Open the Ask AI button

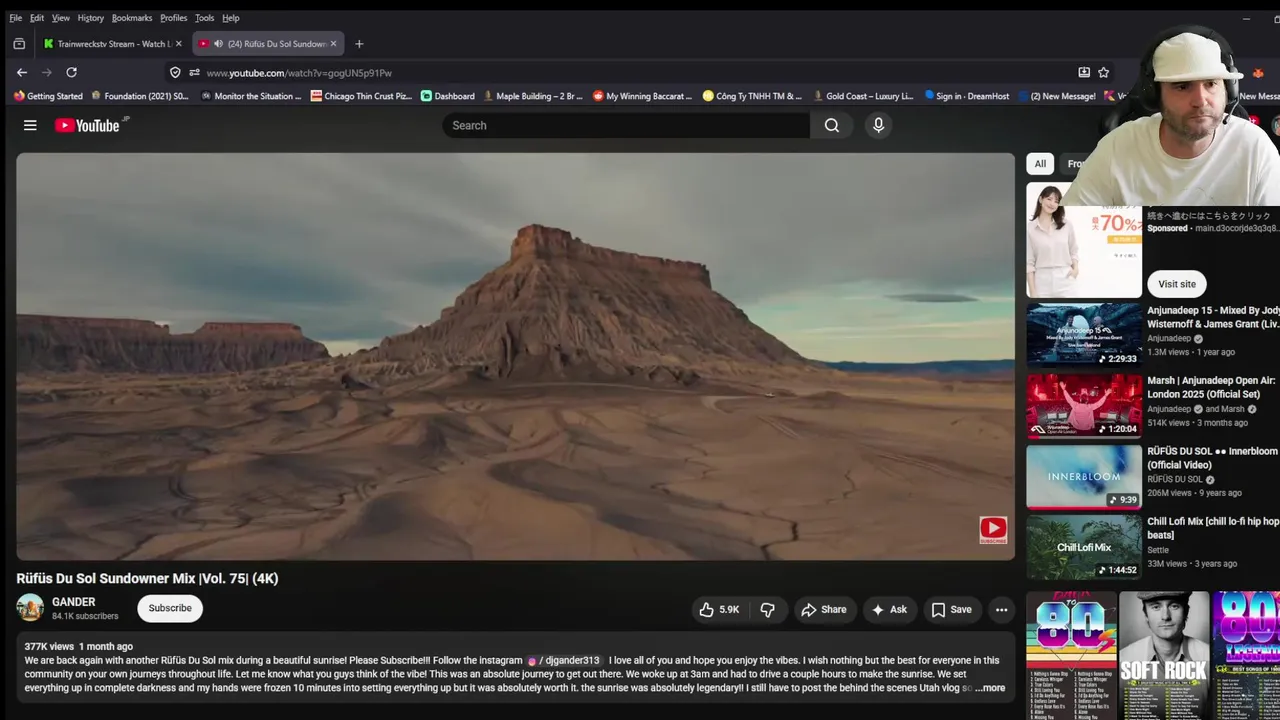(x=889, y=609)
